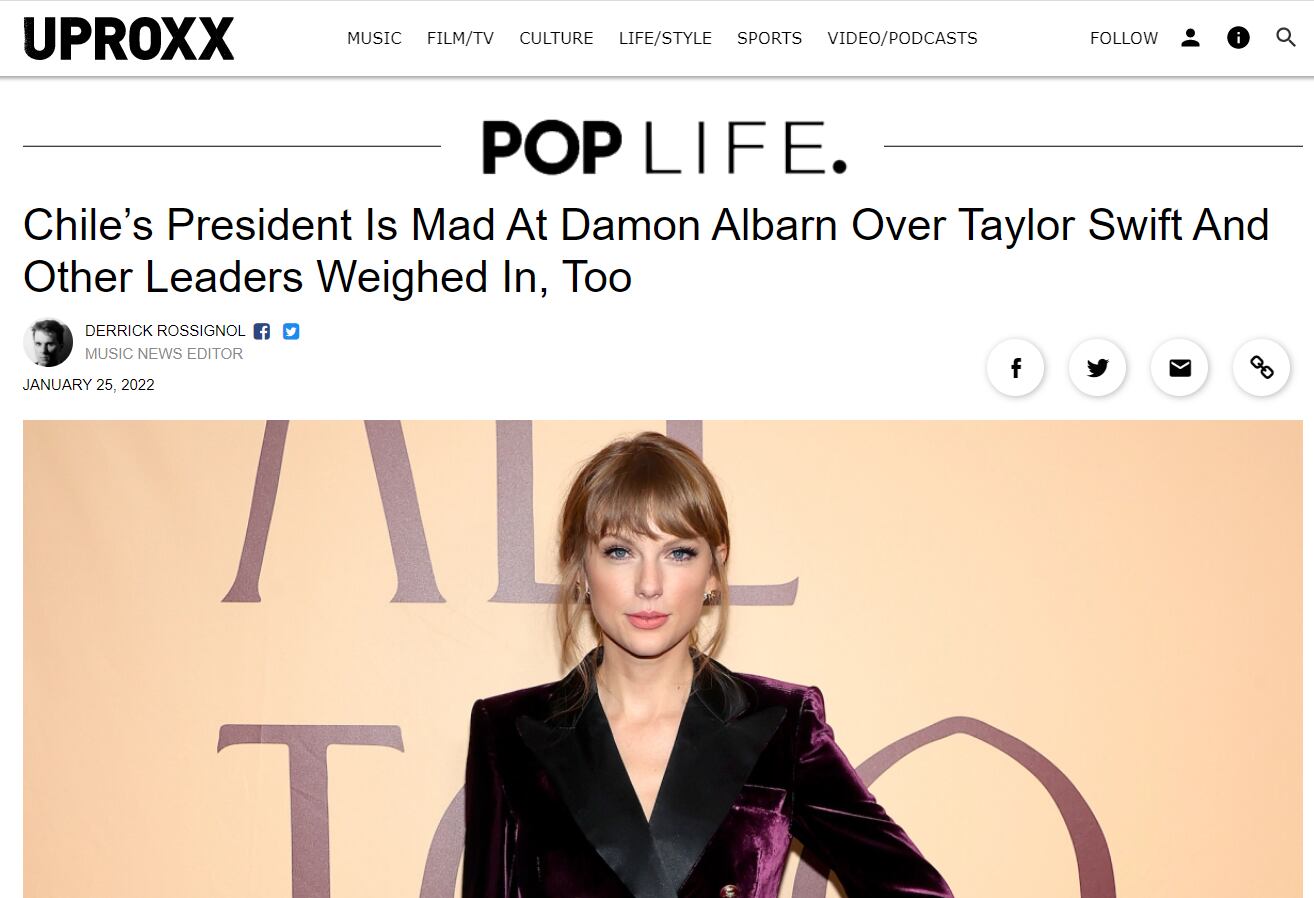Select the Culture section
Screen dimensions: 1314x898
tap(556, 38)
